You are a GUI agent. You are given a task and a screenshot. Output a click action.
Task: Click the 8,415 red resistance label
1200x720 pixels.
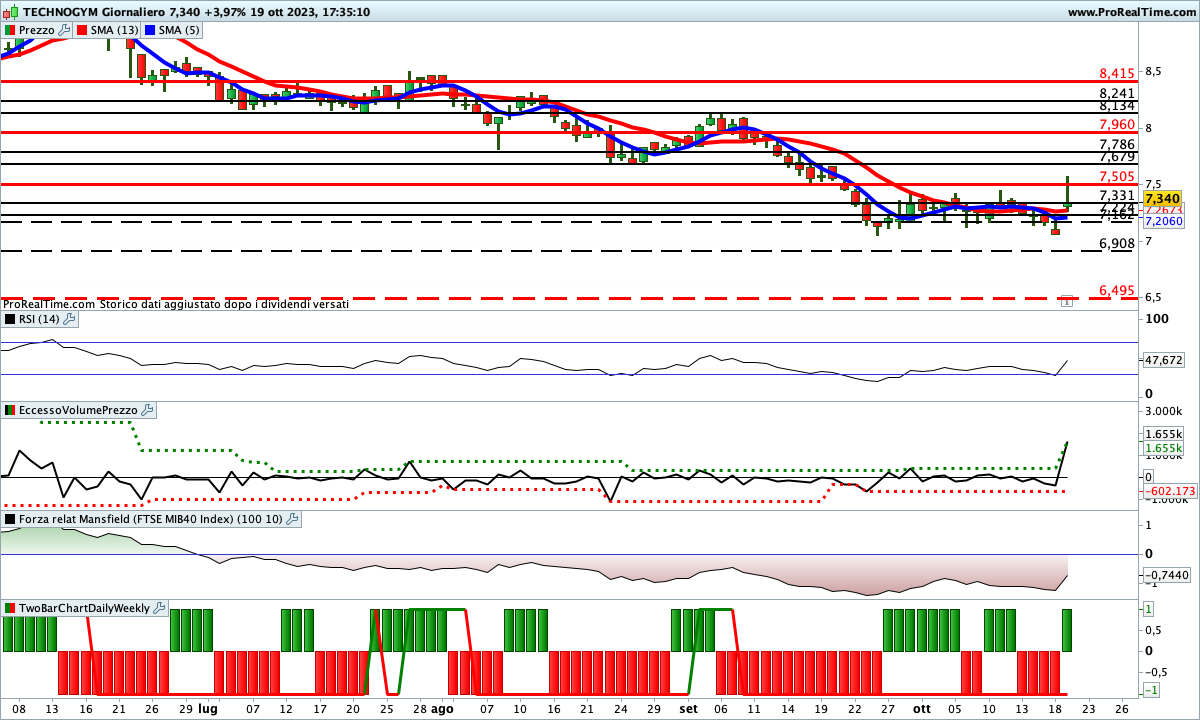1117,73
